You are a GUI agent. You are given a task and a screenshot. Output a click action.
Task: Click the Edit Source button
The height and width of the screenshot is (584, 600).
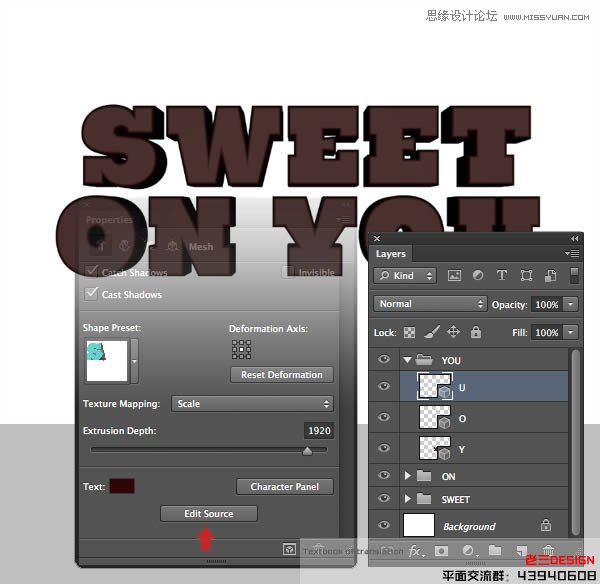point(208,513)
